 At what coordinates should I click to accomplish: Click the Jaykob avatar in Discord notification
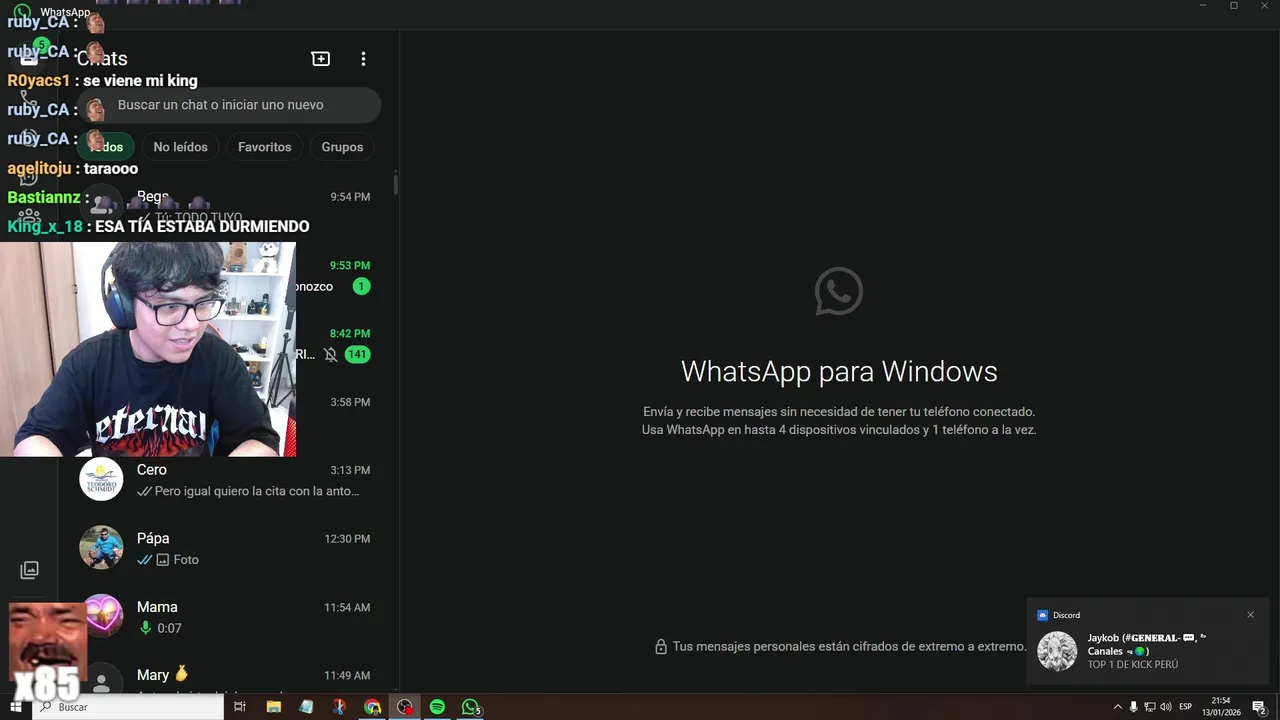click(x=1057, y=651)
